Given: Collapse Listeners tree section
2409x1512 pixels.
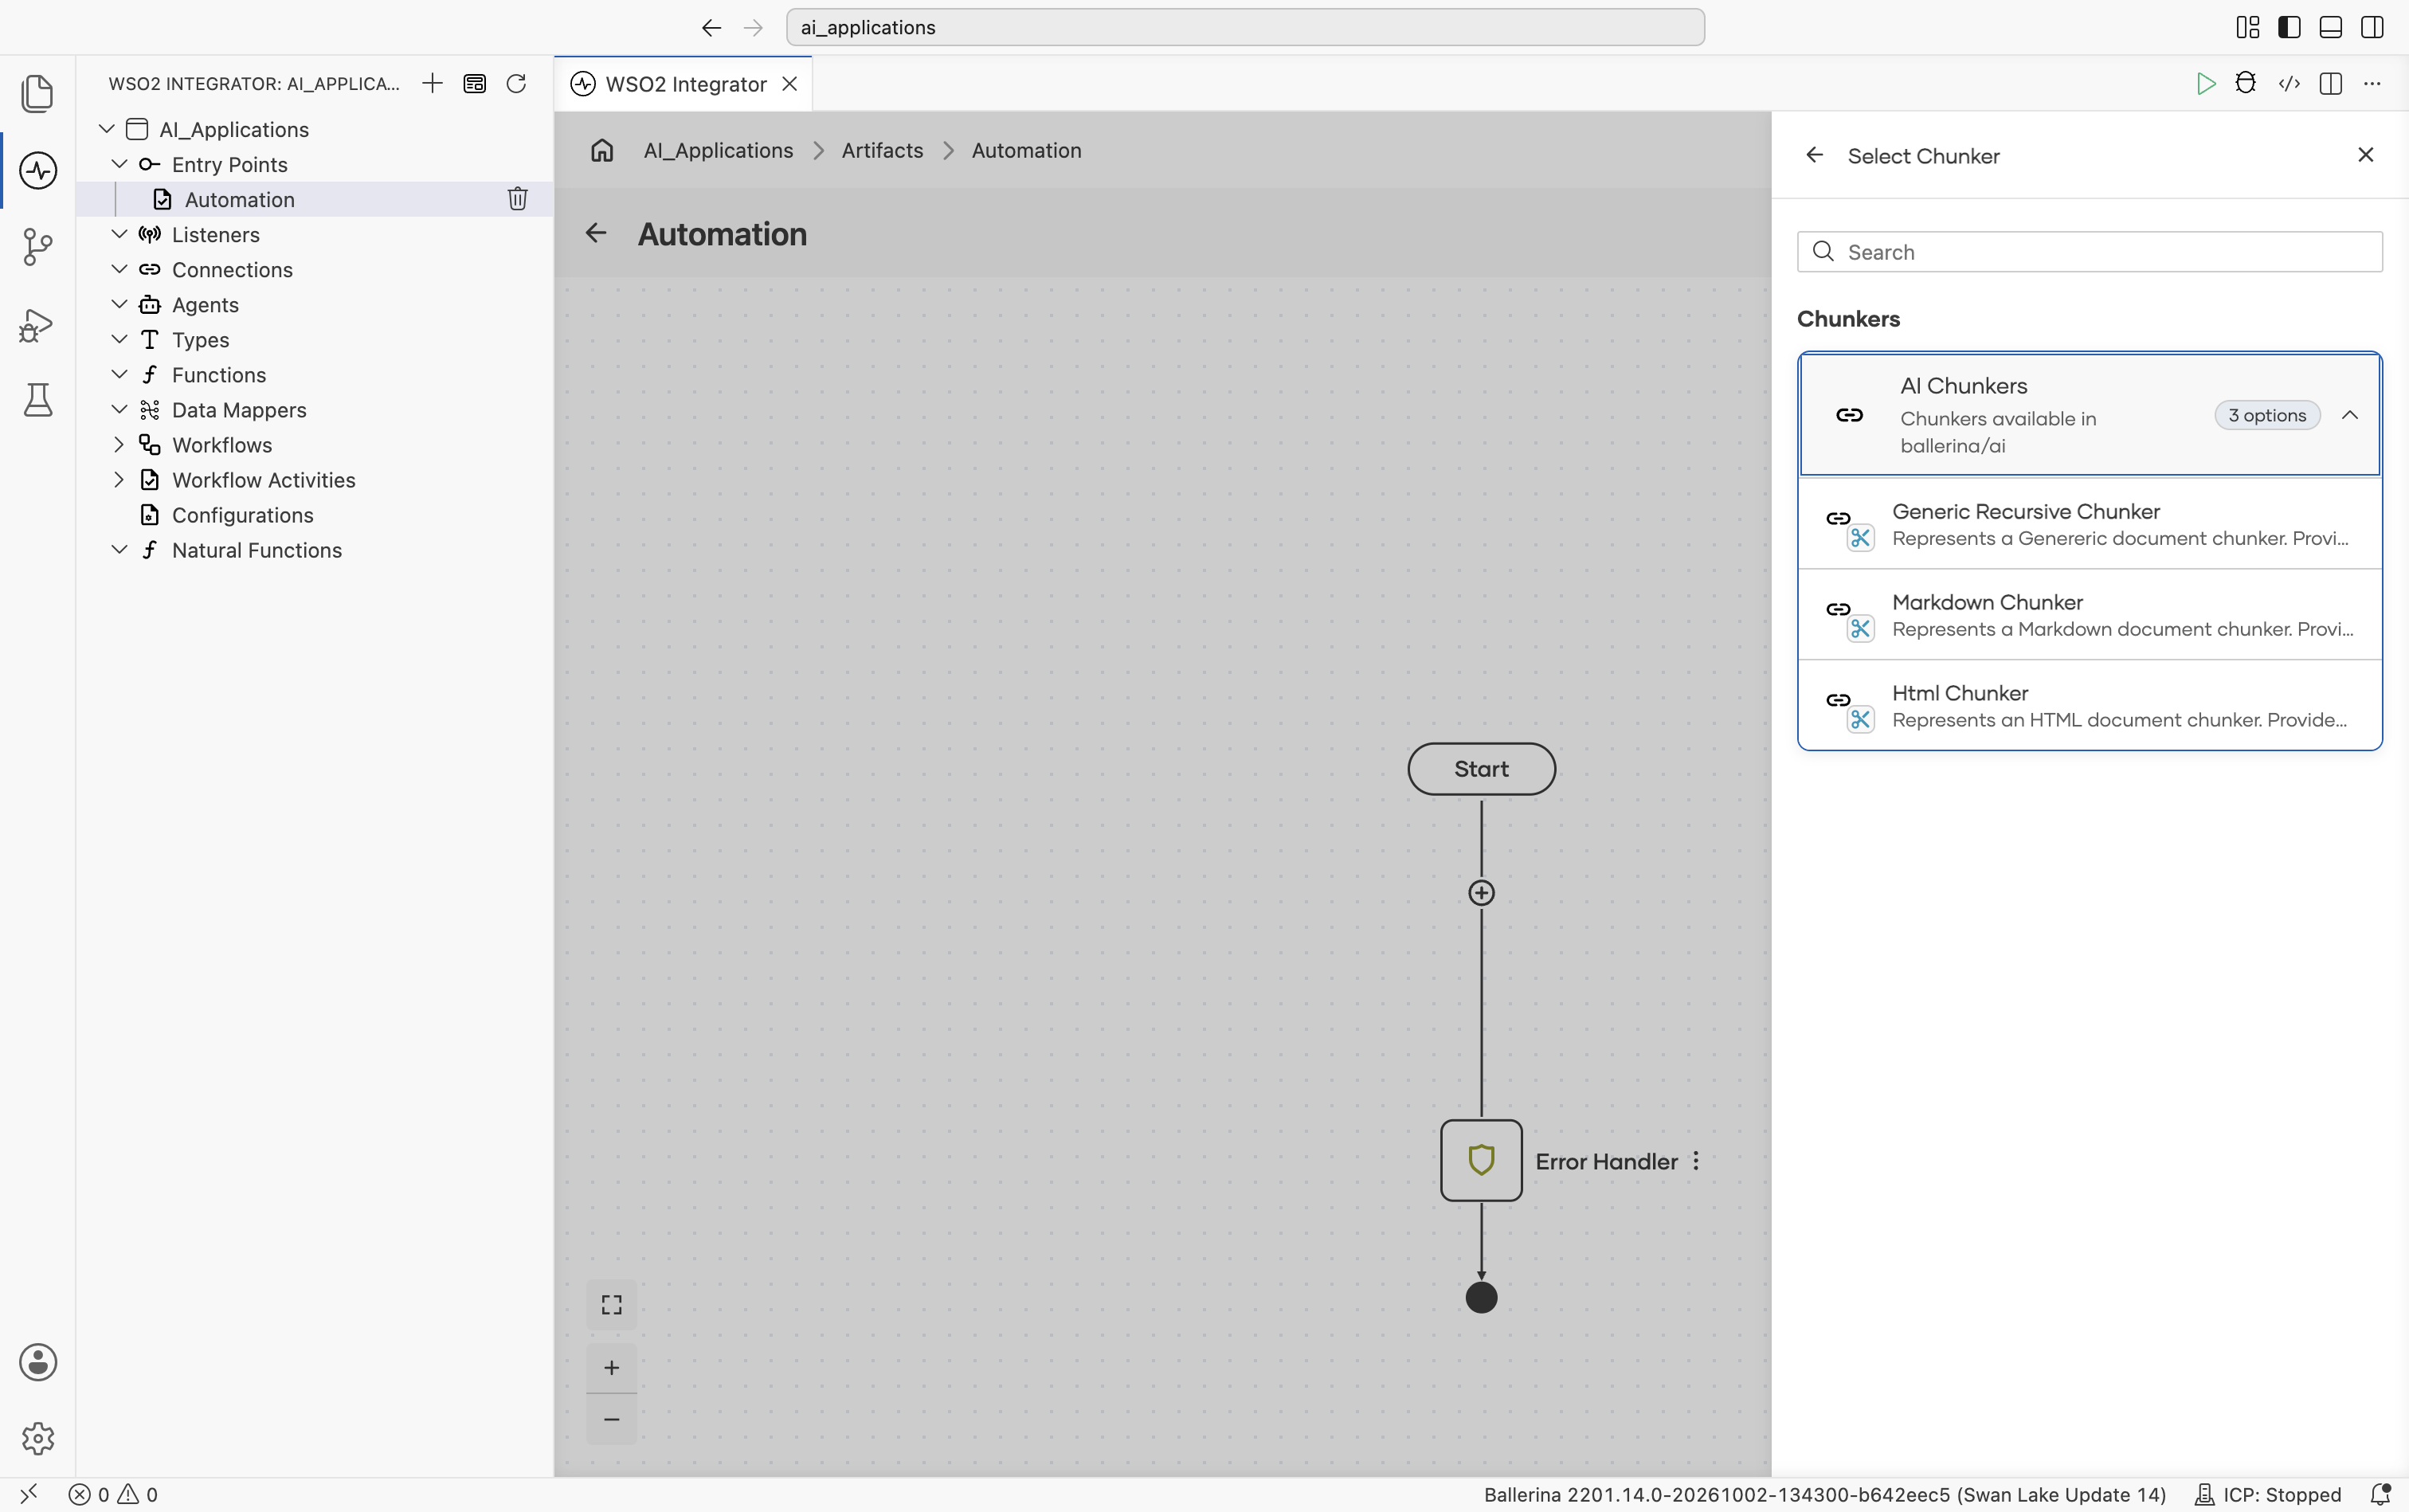Looking at the screenshot, I should click(x=119, y=234).
